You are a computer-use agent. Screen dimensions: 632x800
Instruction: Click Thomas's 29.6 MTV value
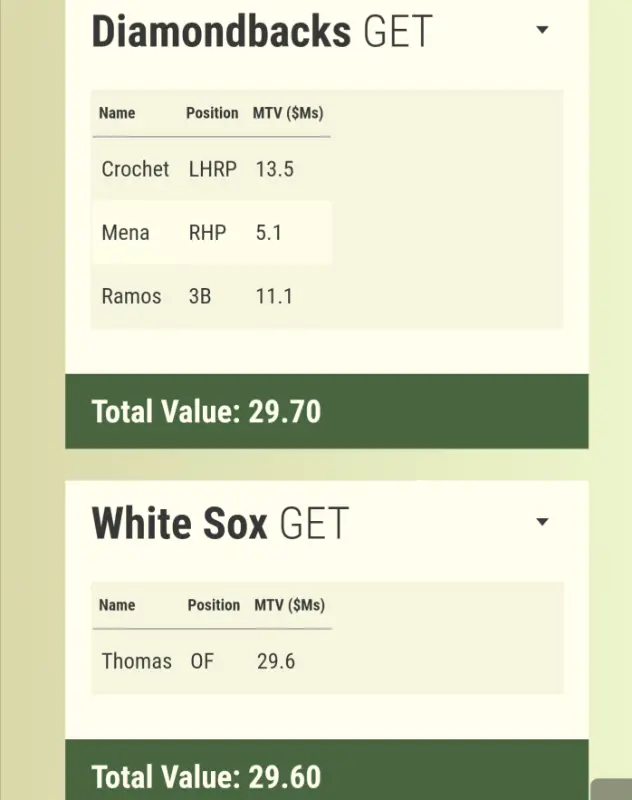[276, 661]
